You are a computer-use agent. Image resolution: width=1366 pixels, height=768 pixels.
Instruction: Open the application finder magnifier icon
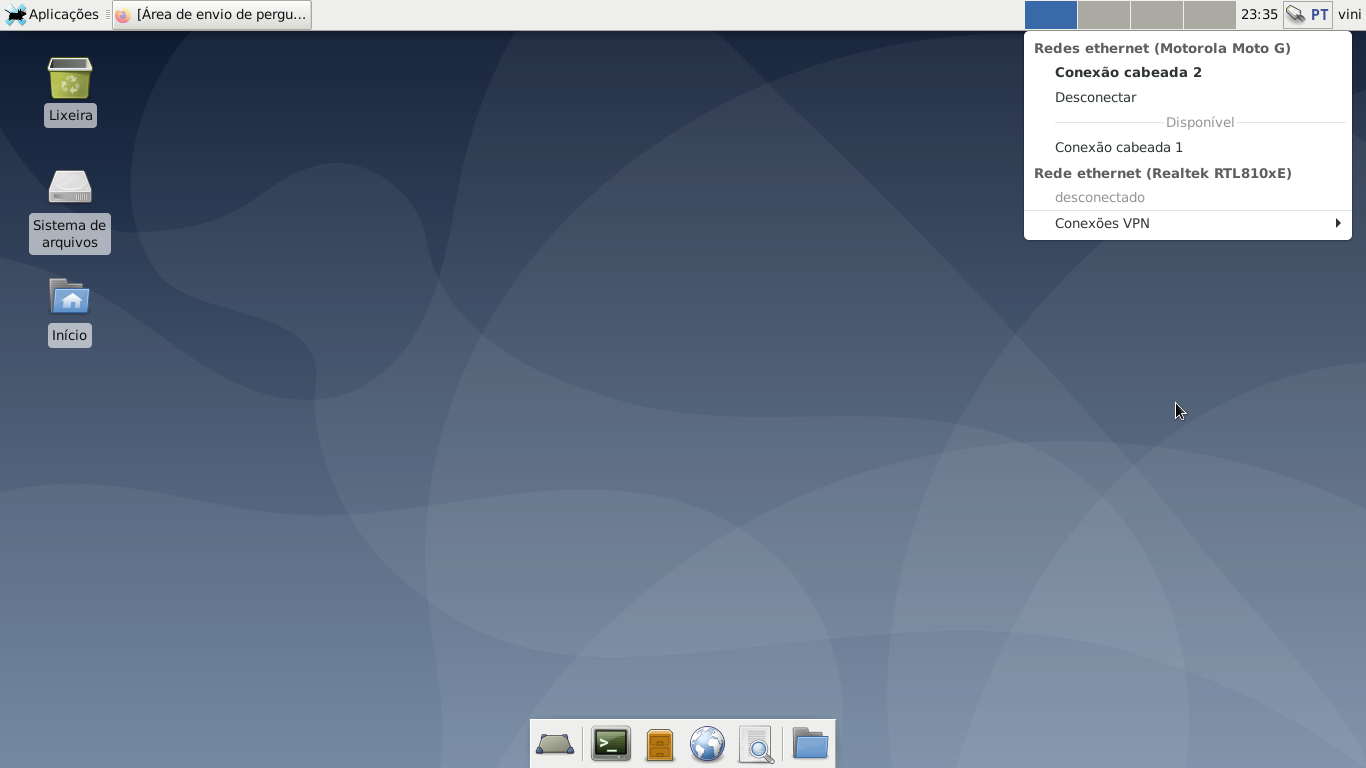click(x=757, y=744)
